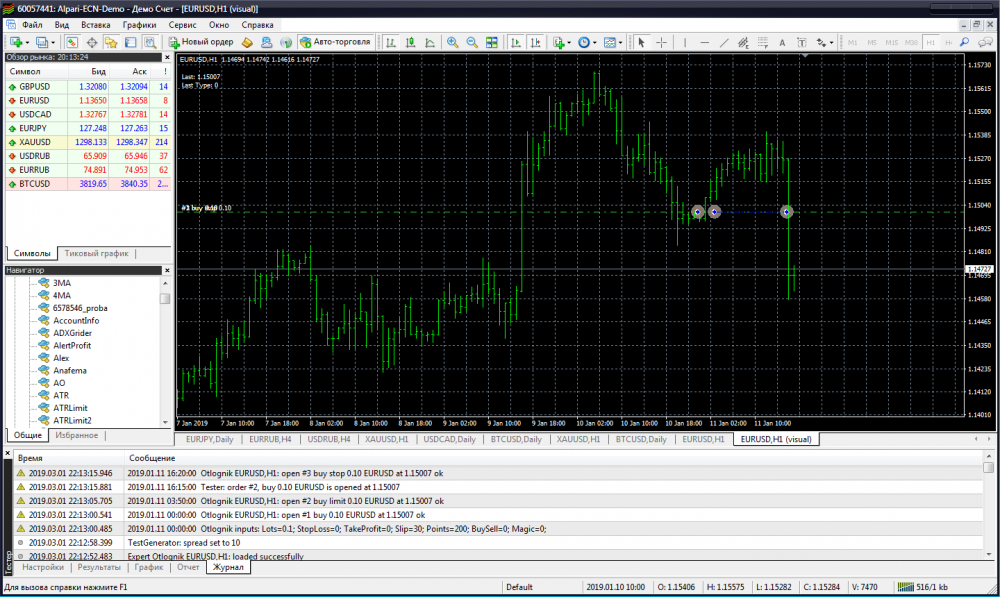The image size is (1000, 597).
Task: Open the chat bubbles icon
Action: (985, 42)
